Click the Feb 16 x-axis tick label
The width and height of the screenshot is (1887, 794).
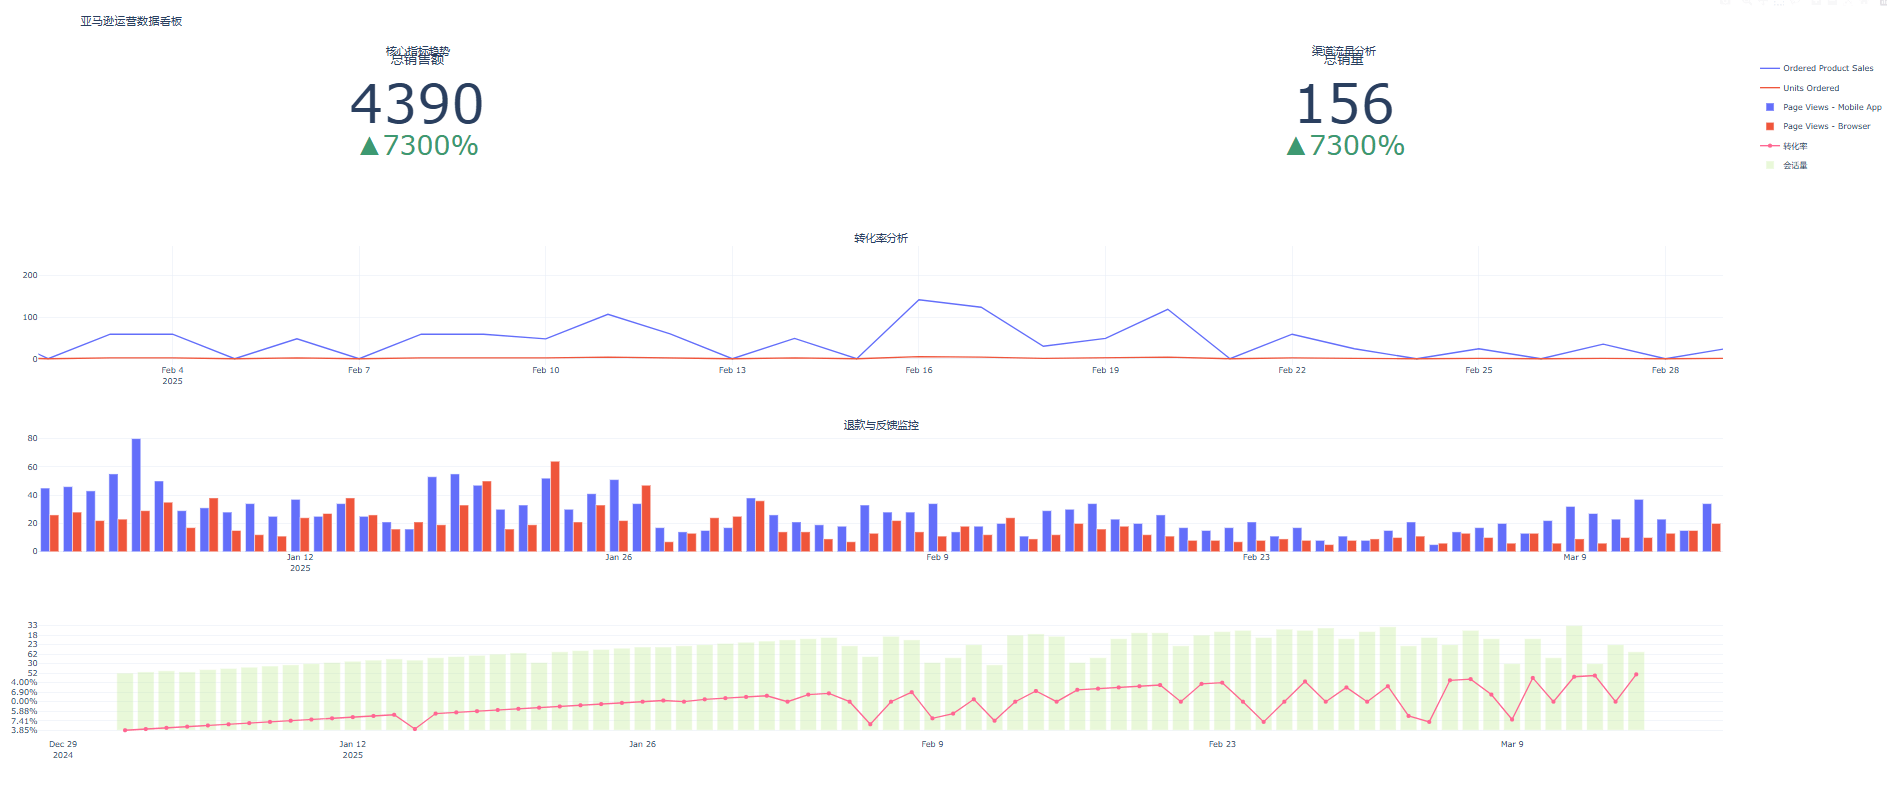tap(919, 370)
